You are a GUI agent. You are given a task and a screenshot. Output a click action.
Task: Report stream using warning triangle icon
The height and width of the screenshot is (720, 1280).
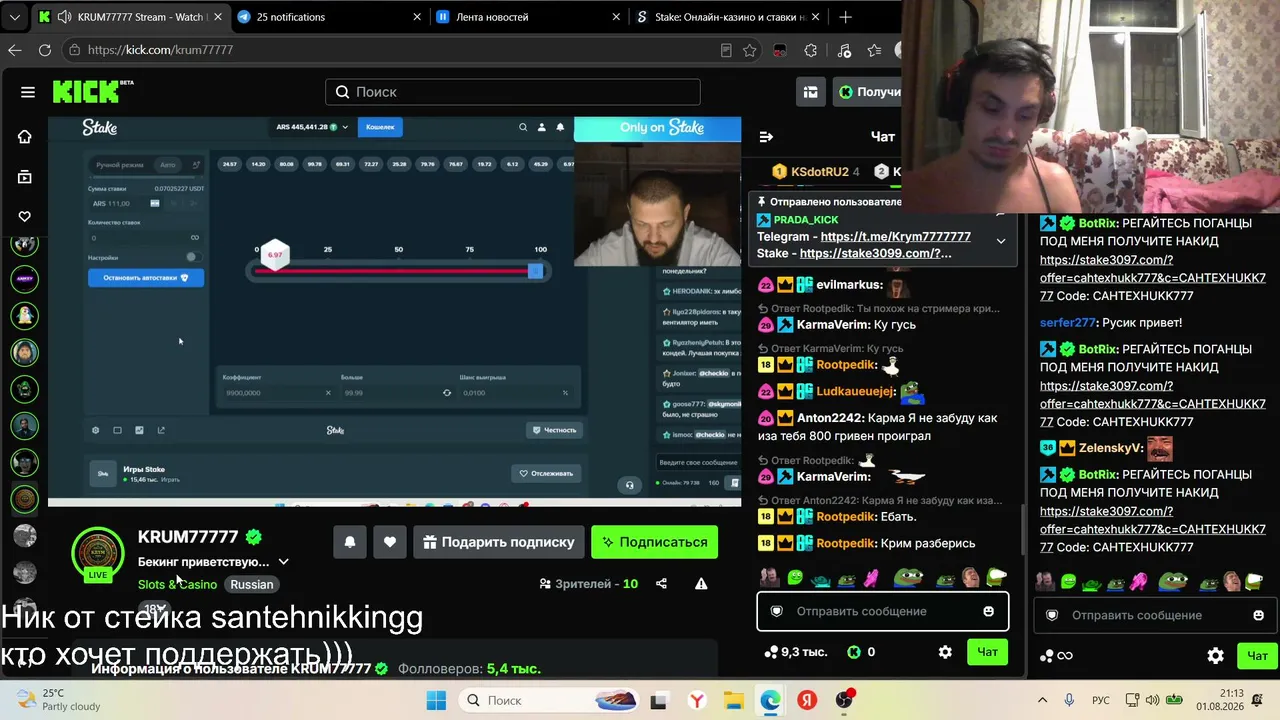(x=701, y=584)
